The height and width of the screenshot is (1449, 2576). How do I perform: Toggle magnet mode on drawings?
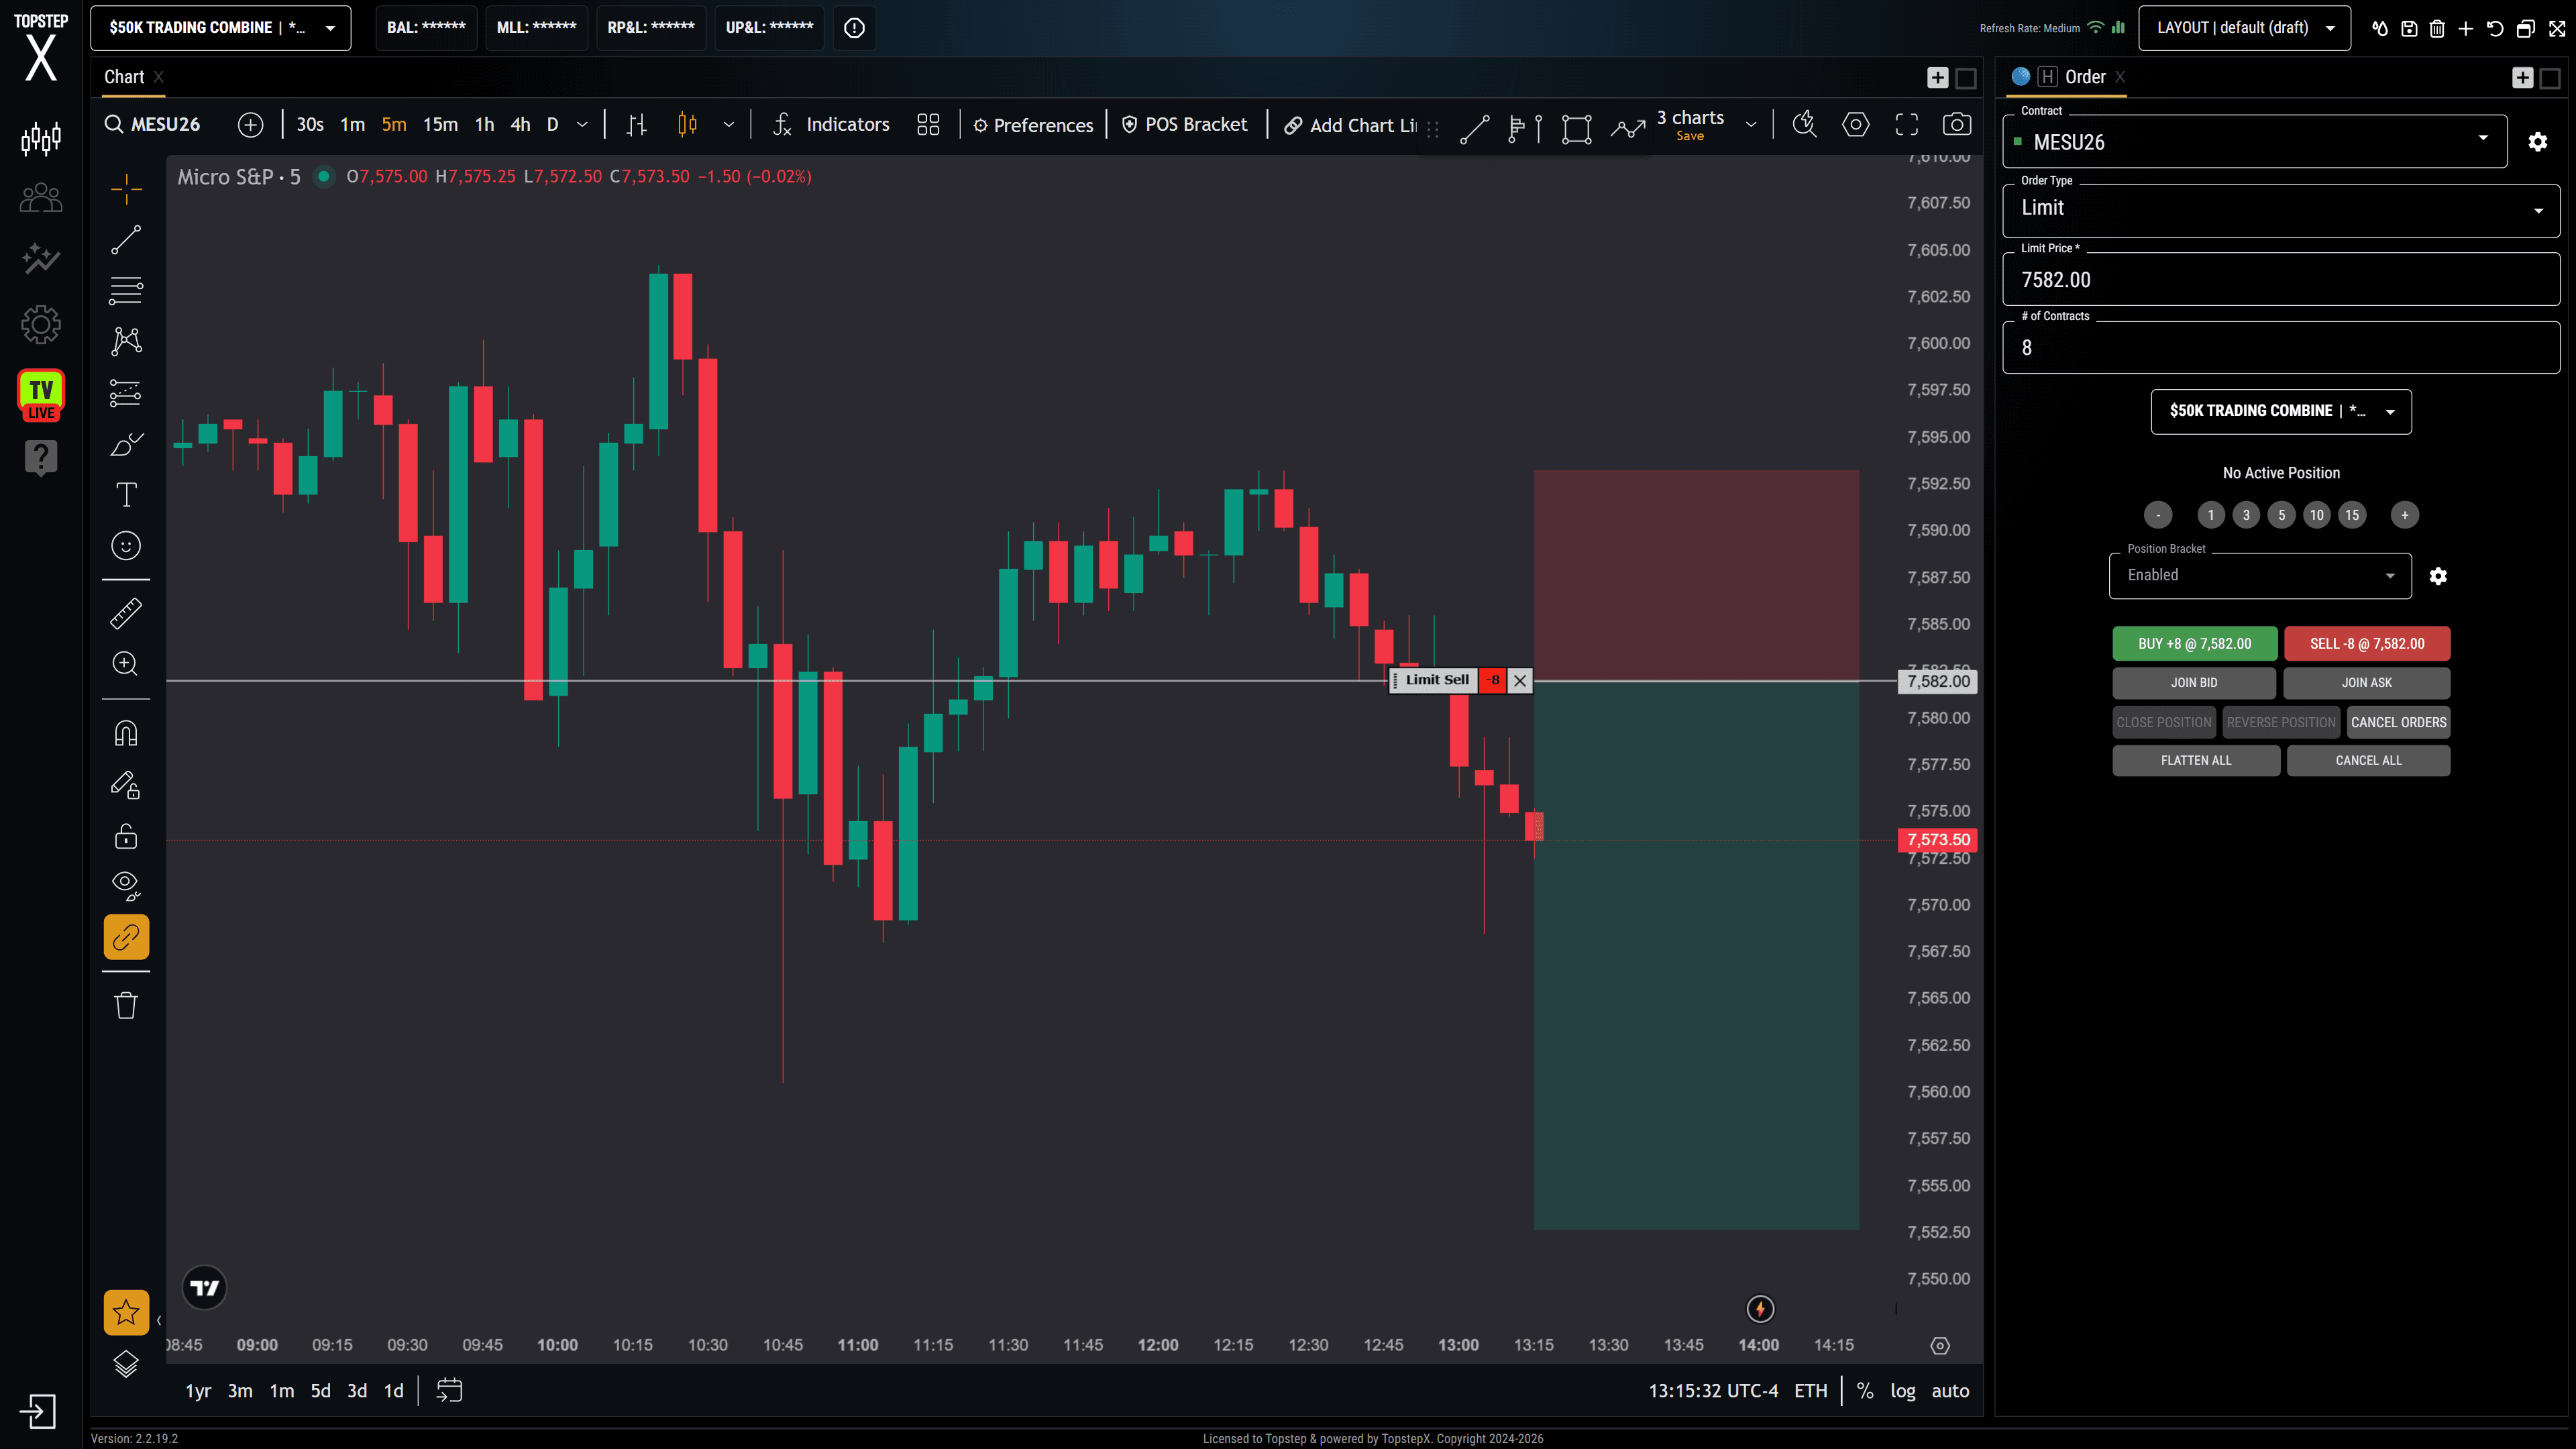[126, 734]
